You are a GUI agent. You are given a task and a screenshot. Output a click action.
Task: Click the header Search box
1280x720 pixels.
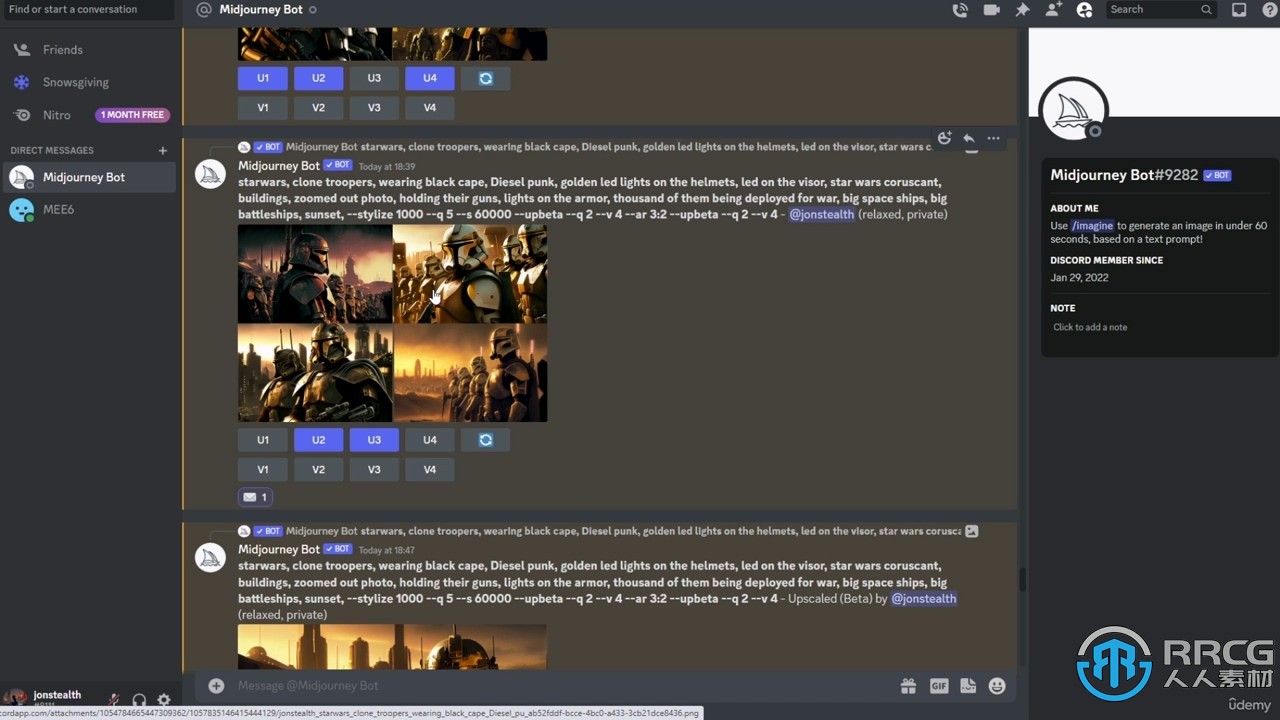1160,10
